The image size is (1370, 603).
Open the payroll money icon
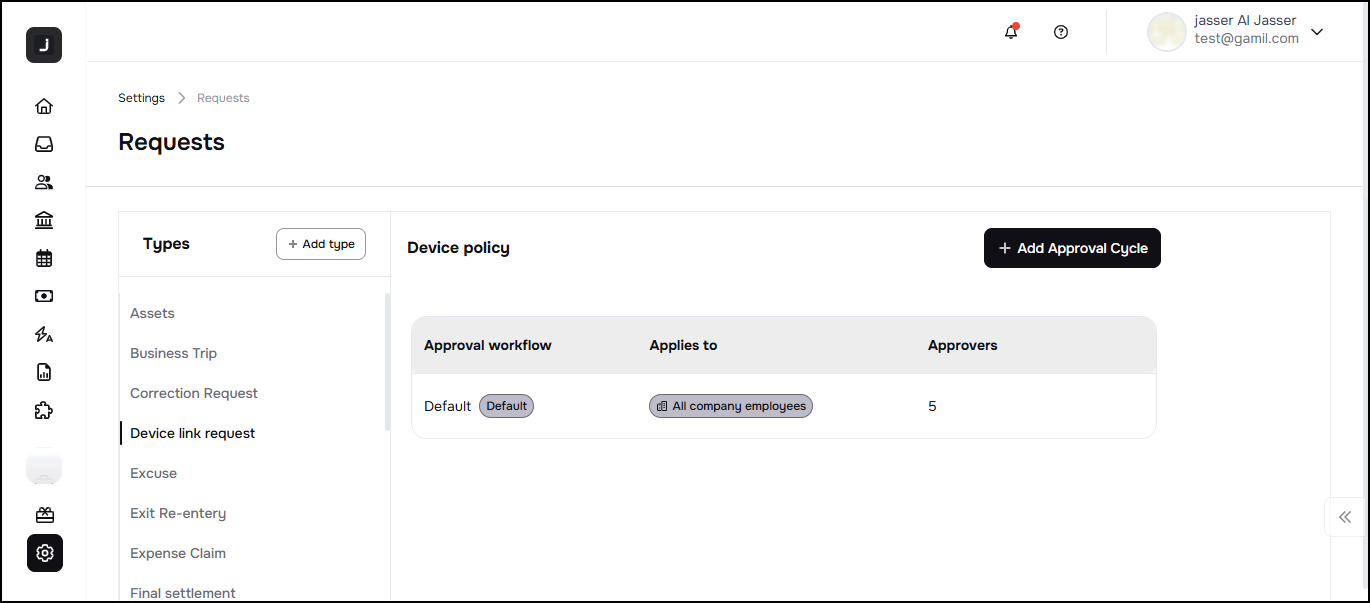(x=44, y=296)
